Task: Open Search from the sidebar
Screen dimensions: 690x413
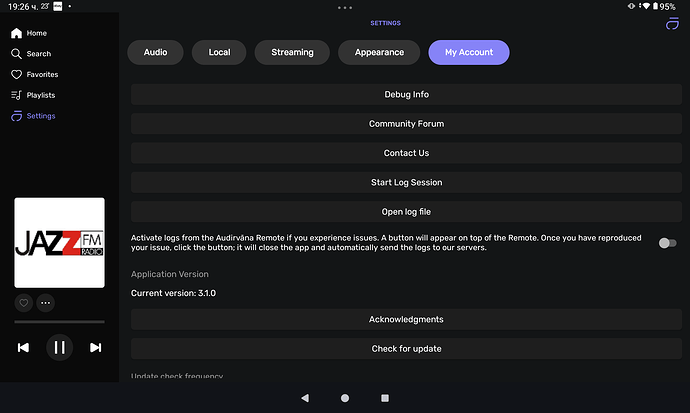Action: click(x=31, y=54)
